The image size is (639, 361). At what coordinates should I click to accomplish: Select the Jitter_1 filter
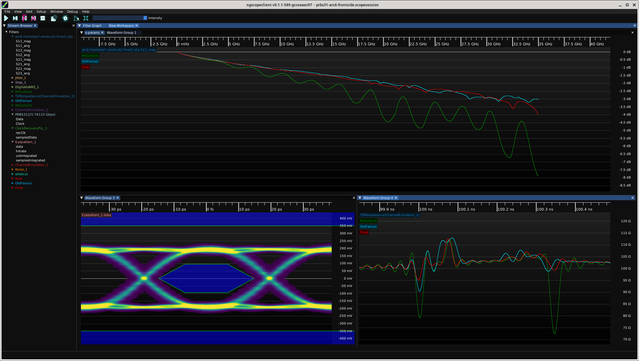pos(20,78)
